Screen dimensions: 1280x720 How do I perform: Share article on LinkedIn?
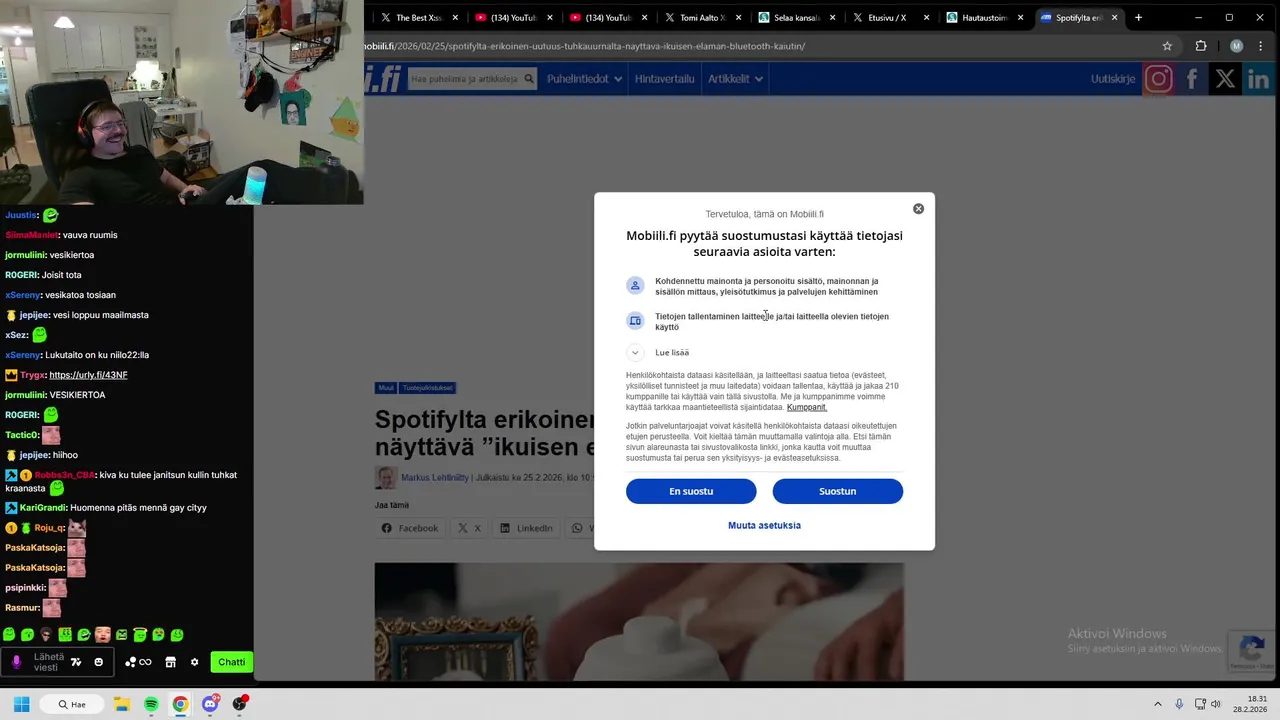(x=526, y=528)
